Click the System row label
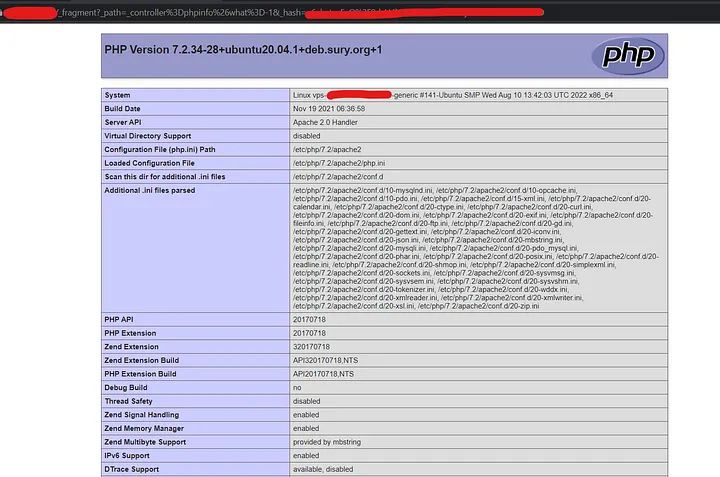Screen dimensions: 720x477 (x=117, y=95)
